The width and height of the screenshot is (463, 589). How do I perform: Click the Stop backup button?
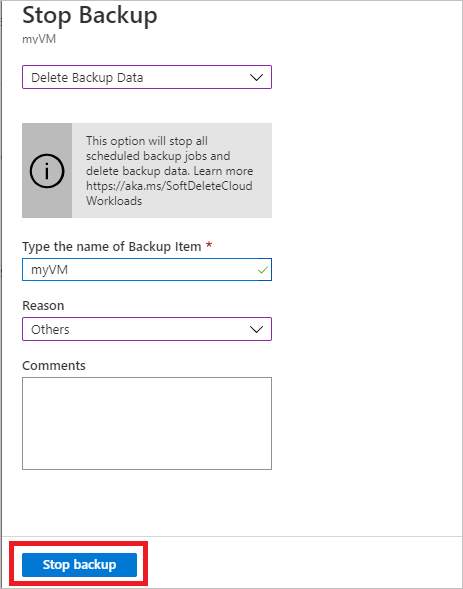(x=79, y=564)
